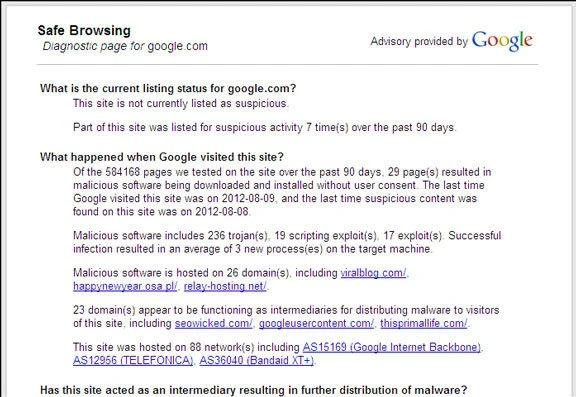Click the '7 time(s) over past 90 days' sentence
576x397 pixels.
tap(264, 127)
